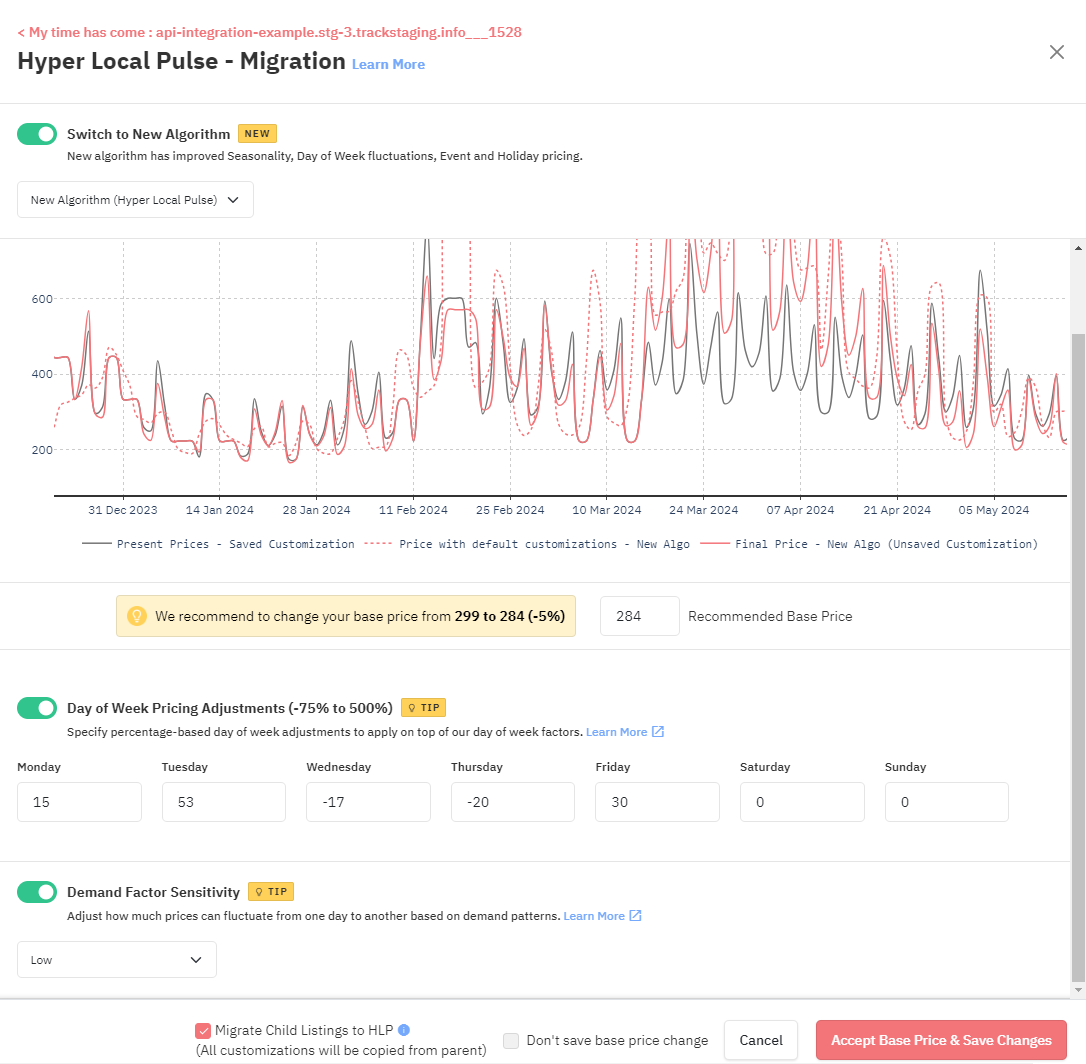The image size is (1086, 1064).
Task: Turn off Day of Week Pricing Adjustments
Action: point(37,707)
